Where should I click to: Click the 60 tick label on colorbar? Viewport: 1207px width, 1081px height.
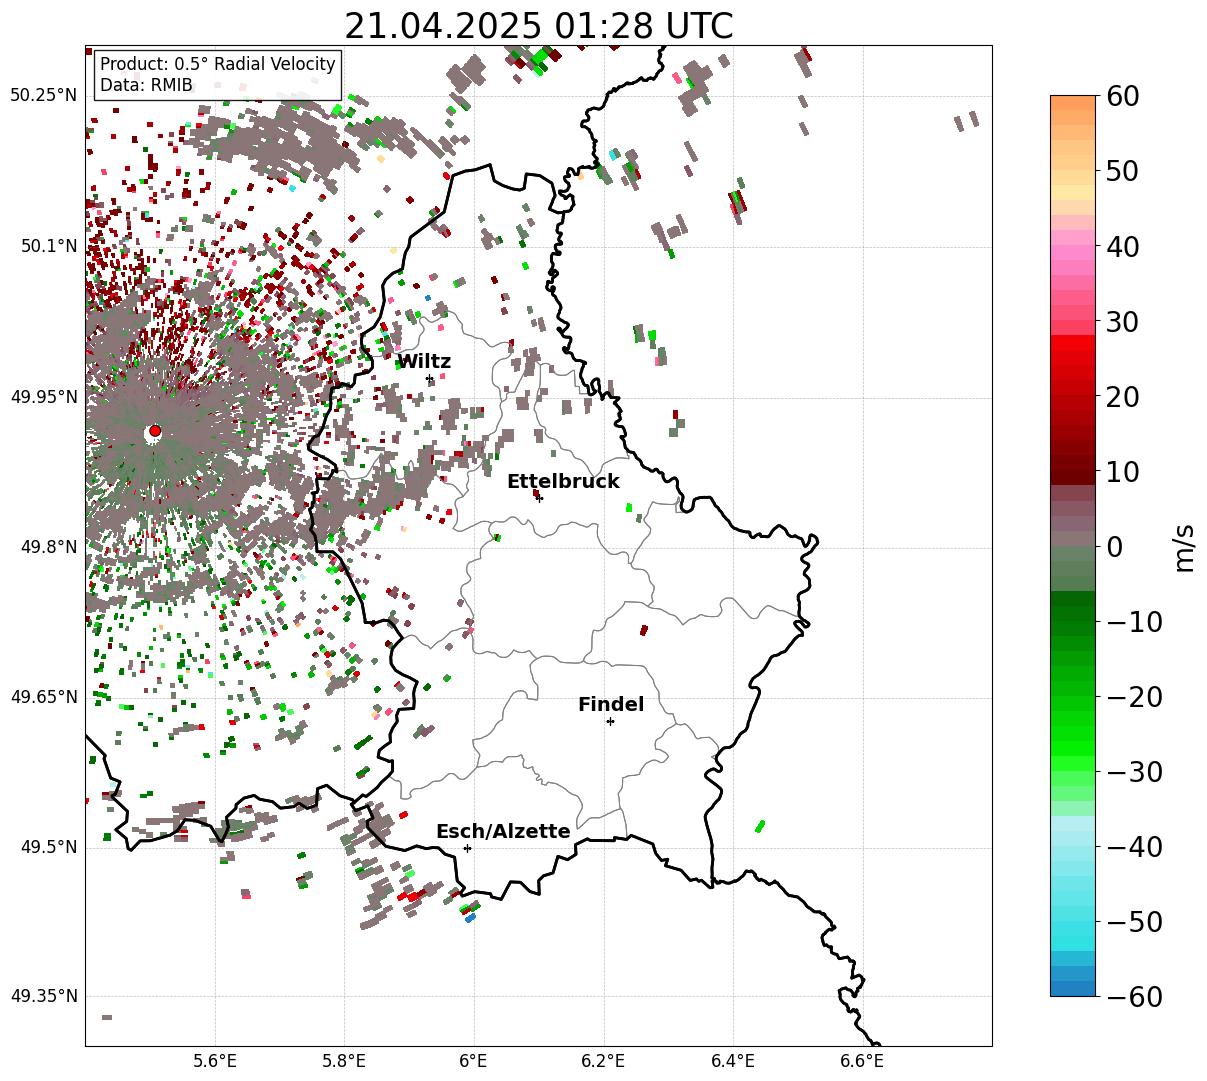(1125, 96)
